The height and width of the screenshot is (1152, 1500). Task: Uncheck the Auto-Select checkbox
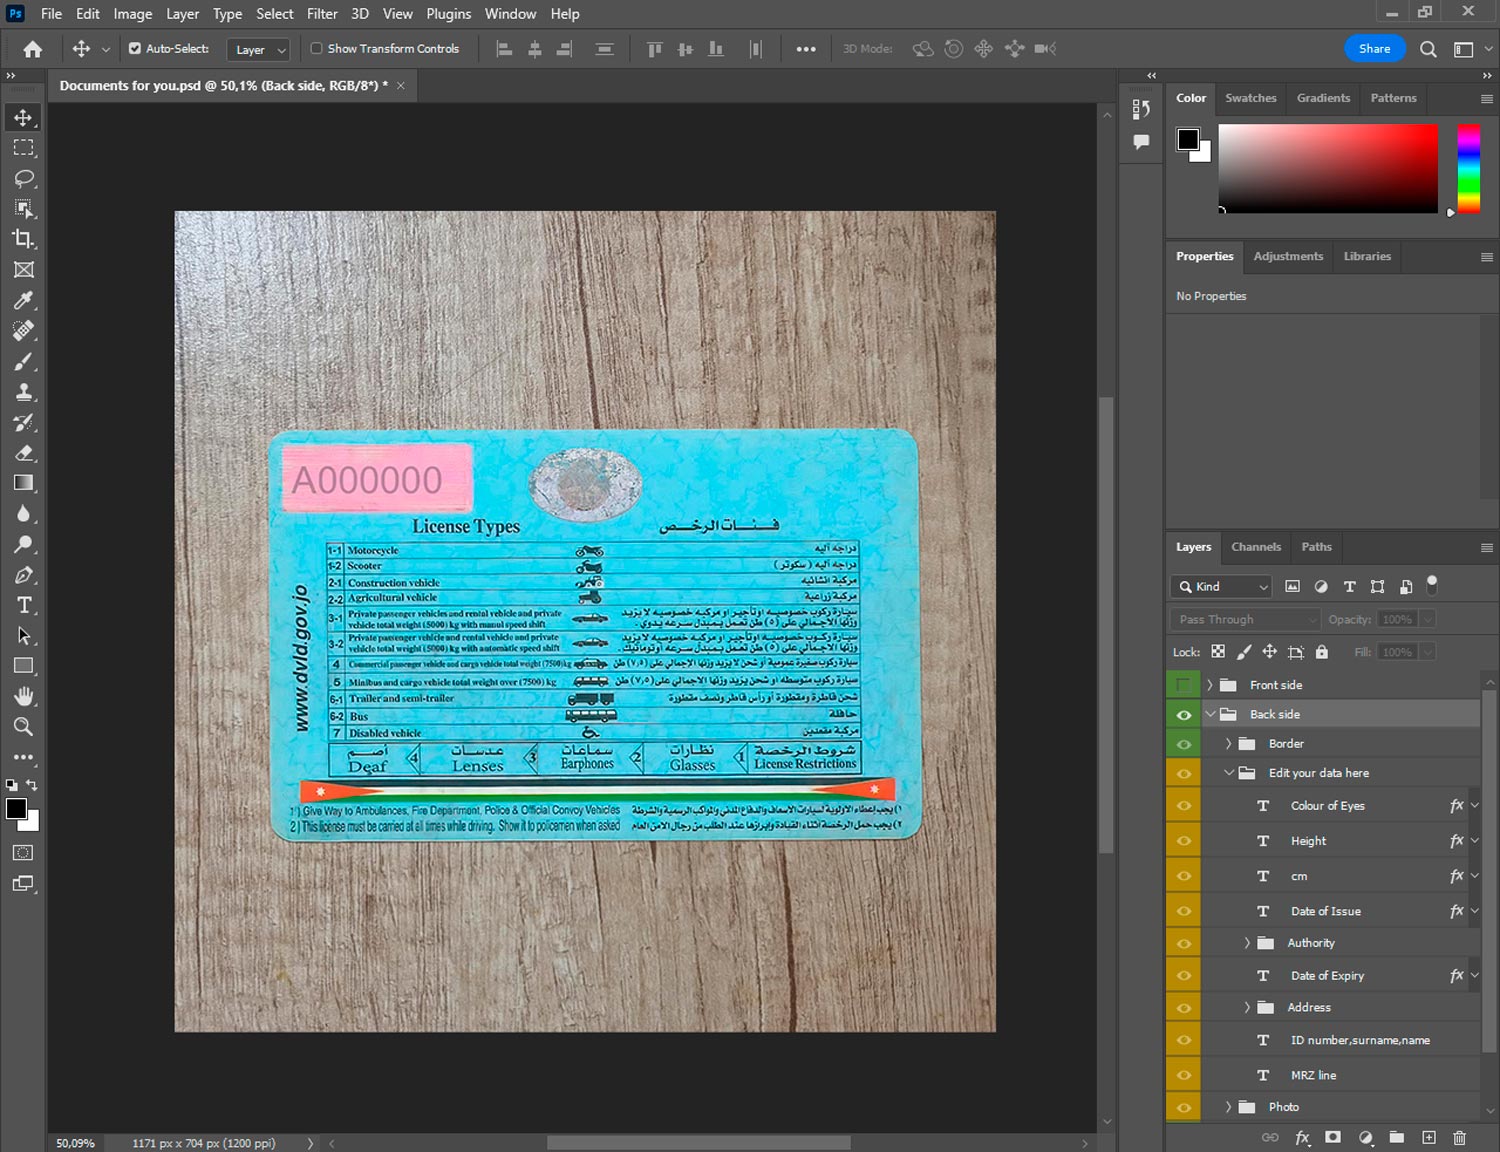point(135,48)
